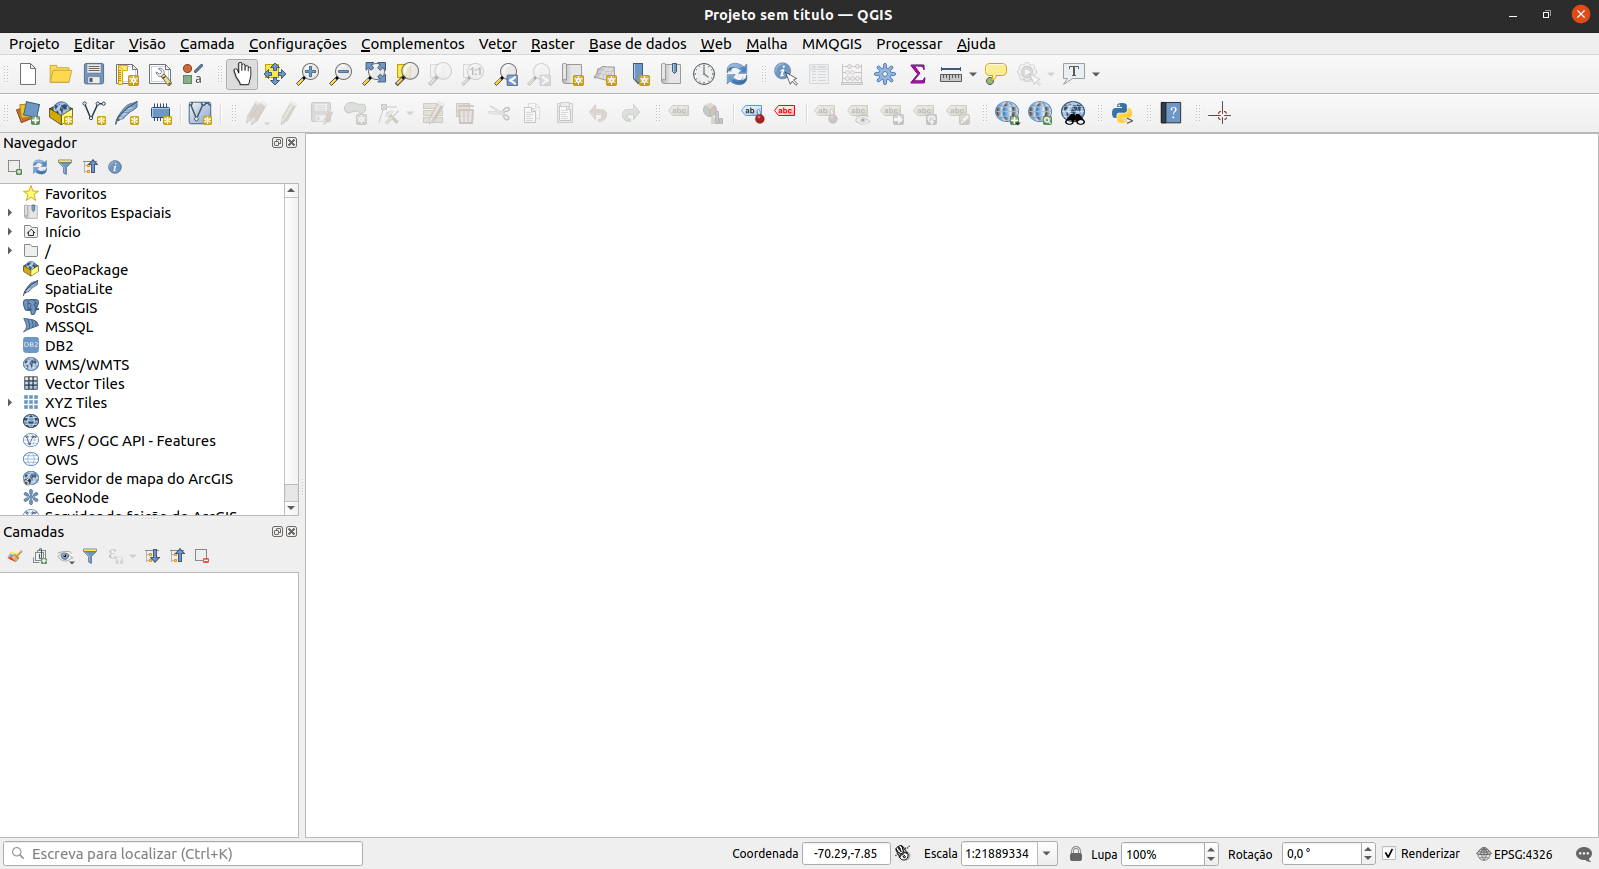Click the filter legend icon in Camadas
This screenshot has width=1599, height=869.
[x=90, y=556]
